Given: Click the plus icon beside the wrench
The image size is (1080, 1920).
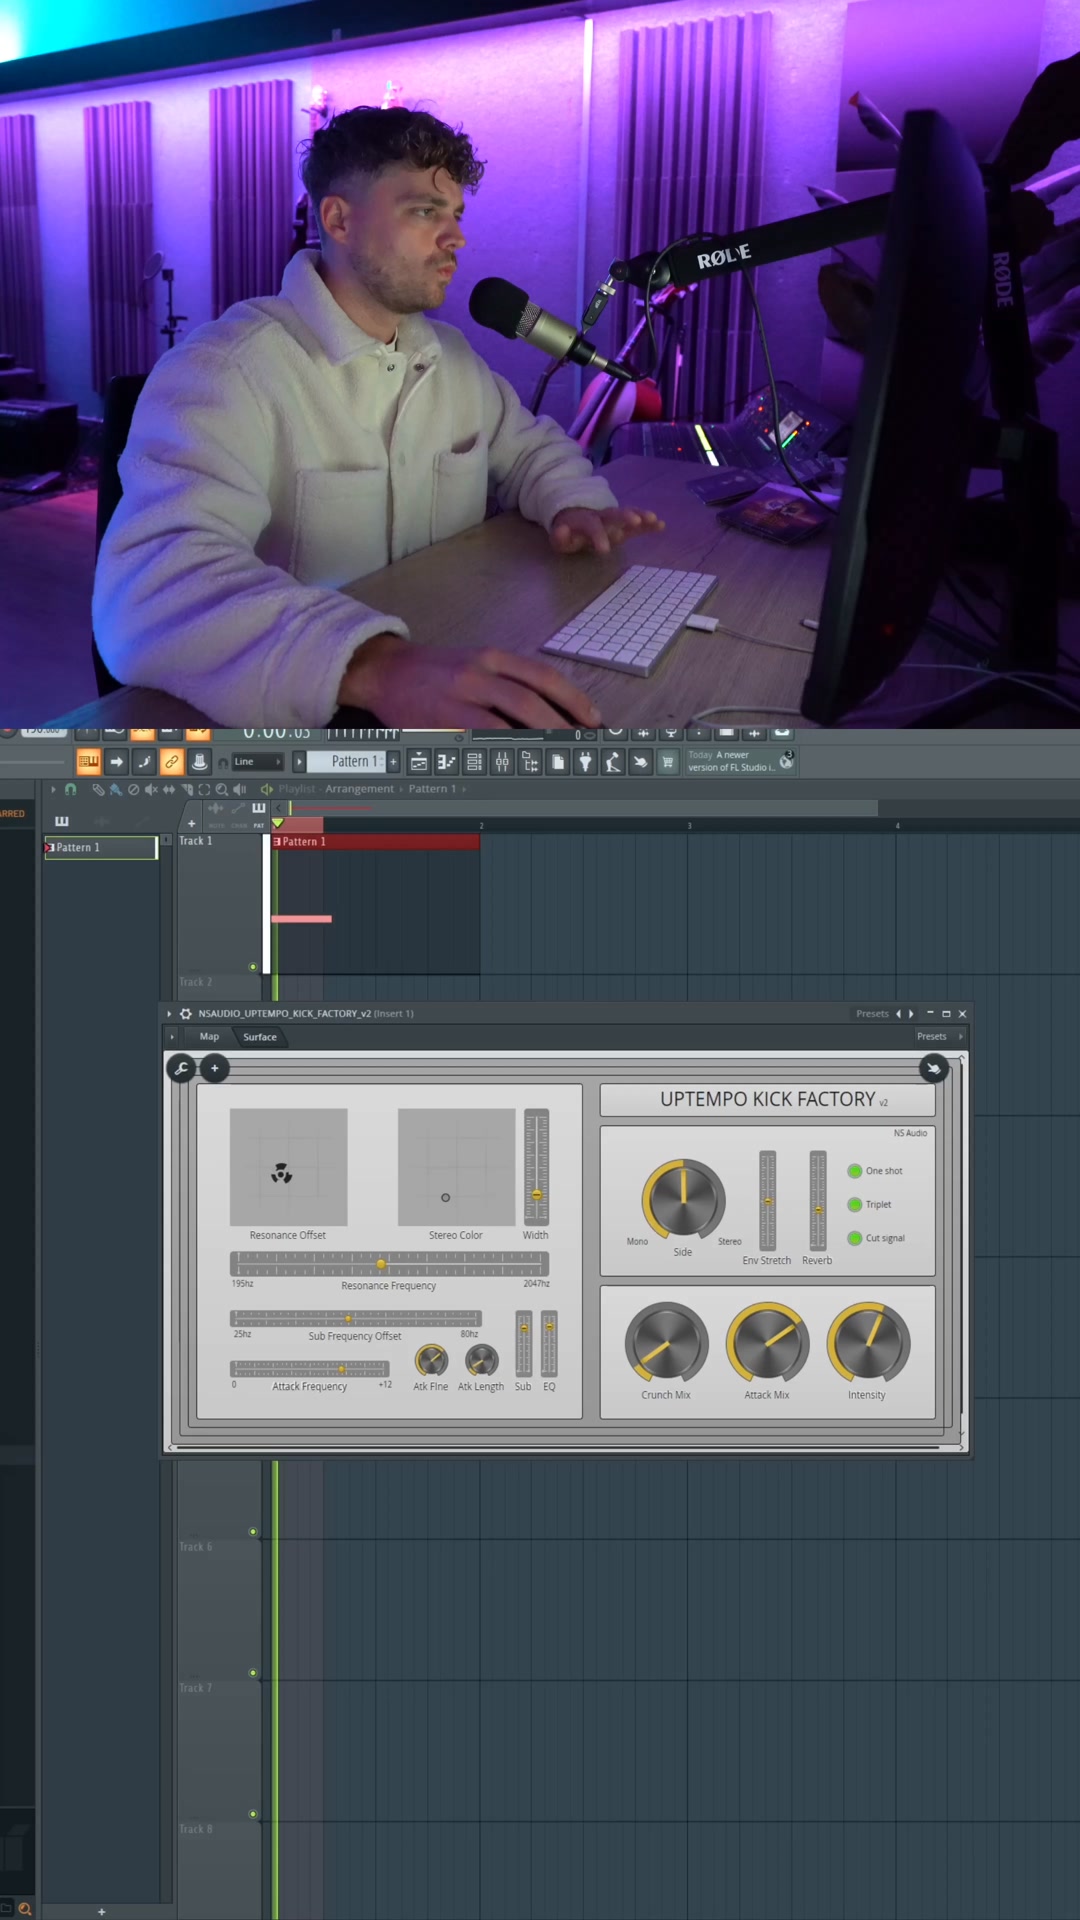Looking at the screenshot, I should [x=214, y=1068].
